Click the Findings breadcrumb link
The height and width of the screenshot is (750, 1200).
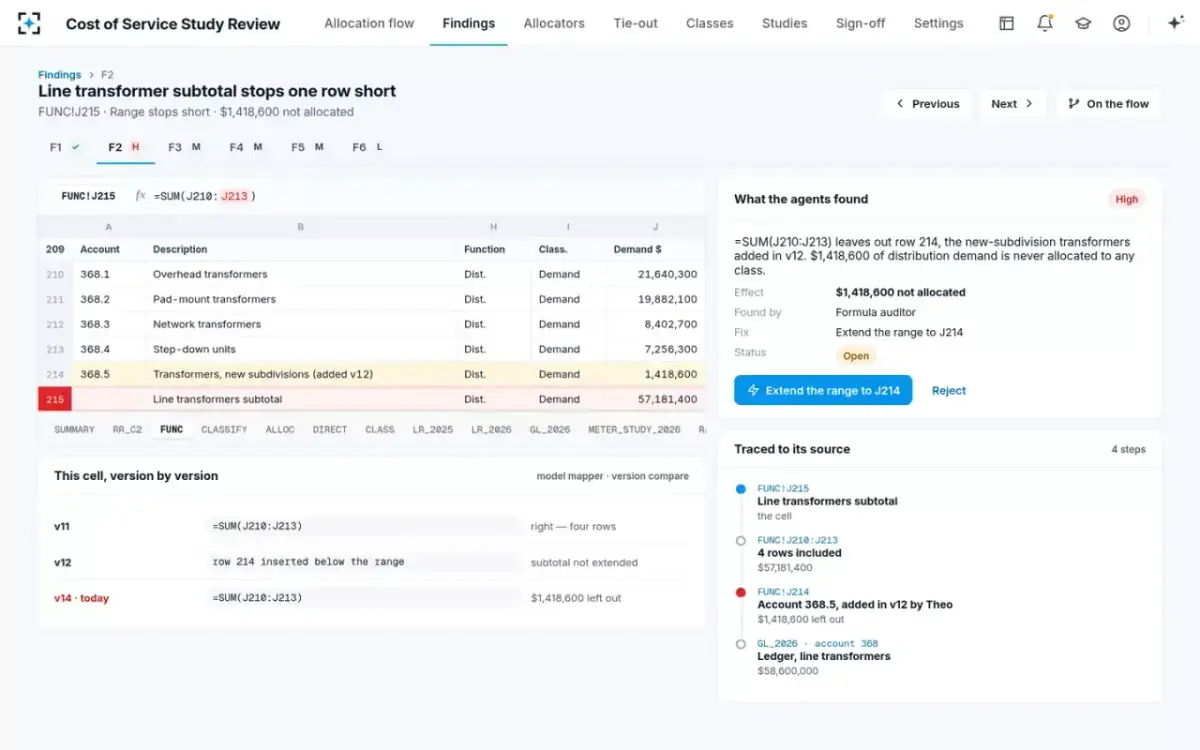59,75
